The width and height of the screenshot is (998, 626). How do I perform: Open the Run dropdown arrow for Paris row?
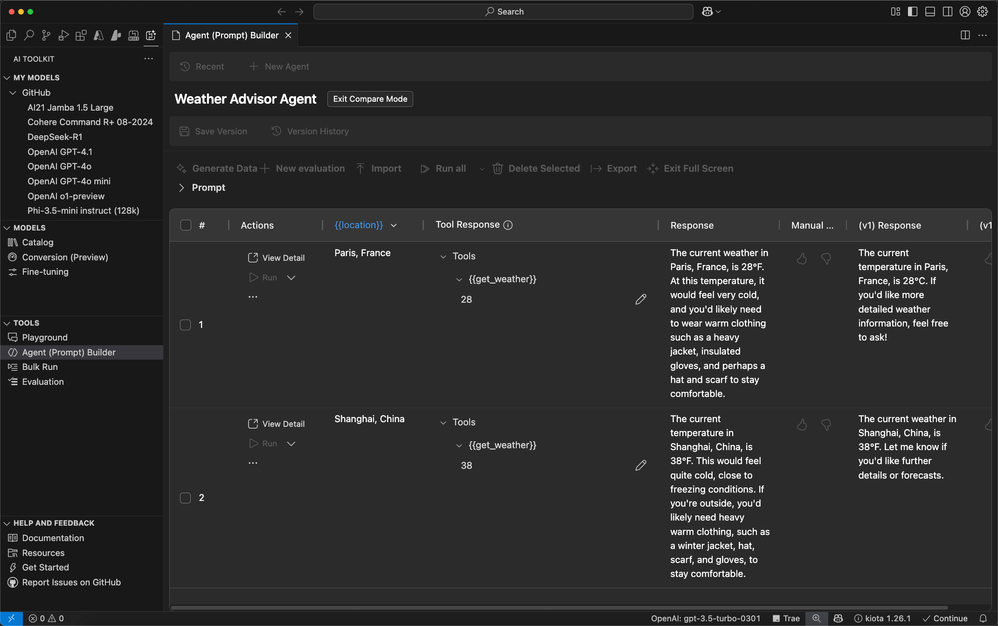pos(291,277)
